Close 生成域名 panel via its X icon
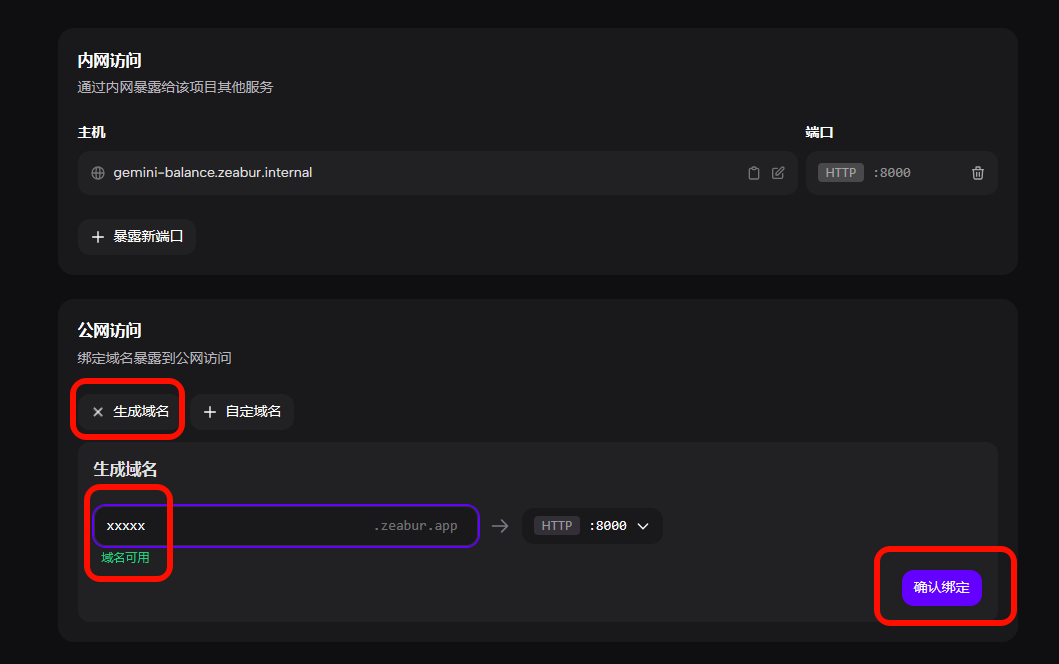The image size is (1059, 664). (98, 412)
